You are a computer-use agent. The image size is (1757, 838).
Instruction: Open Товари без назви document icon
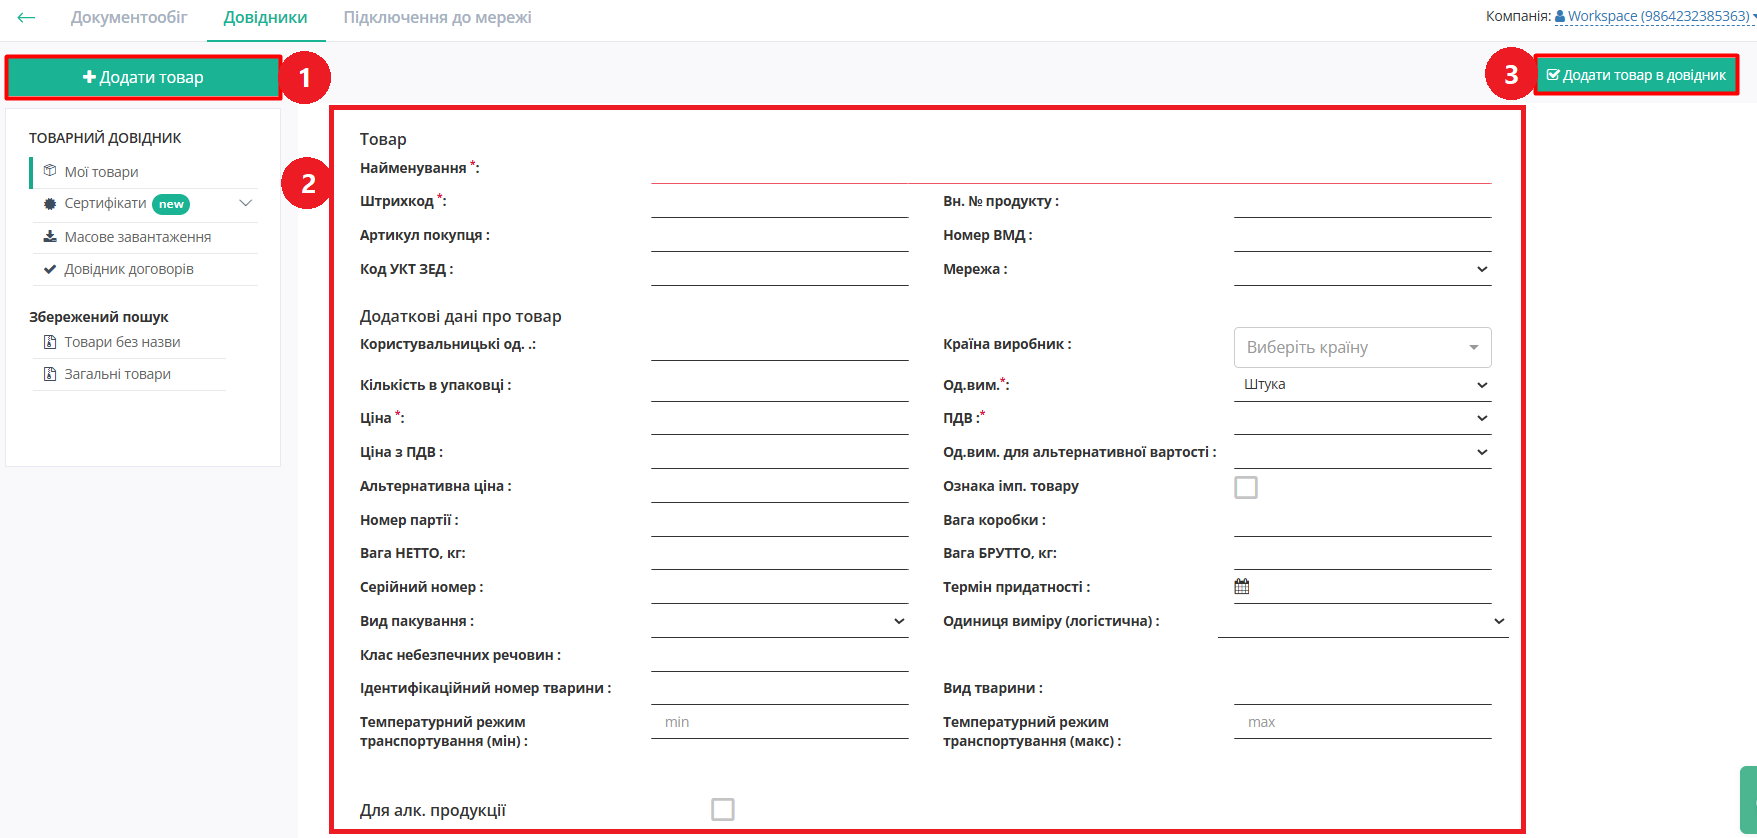click(50, 342)
